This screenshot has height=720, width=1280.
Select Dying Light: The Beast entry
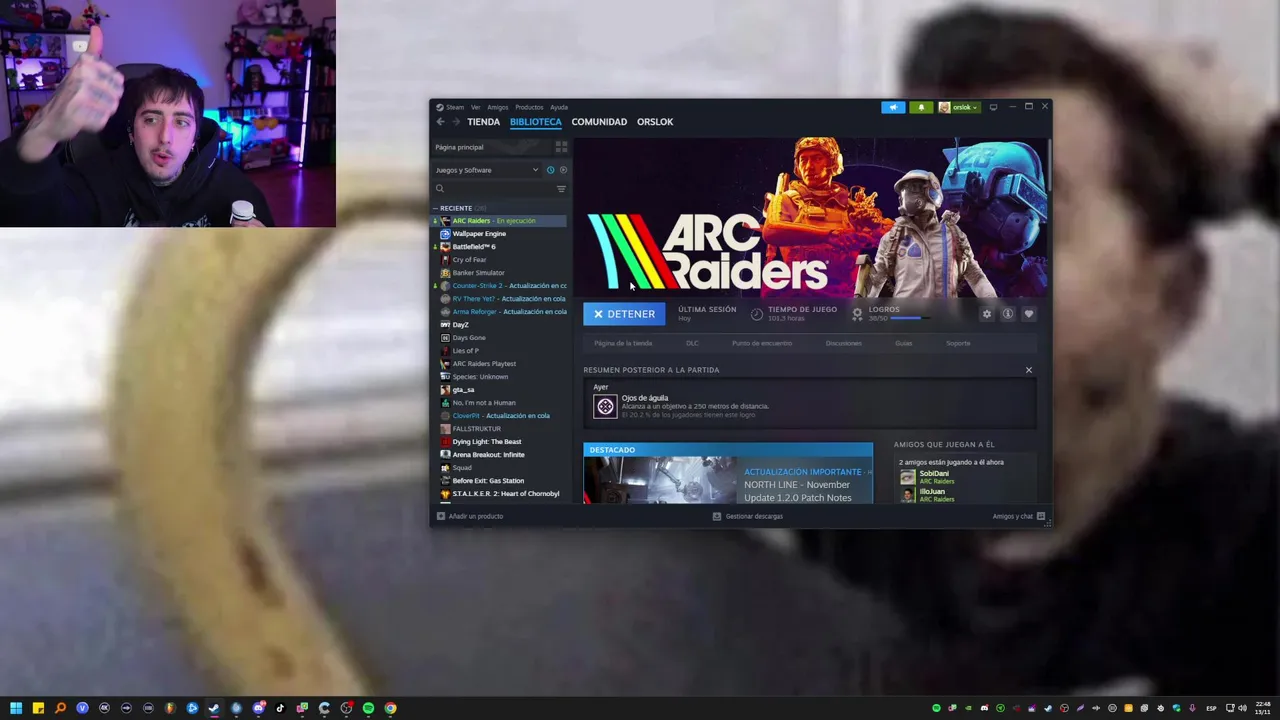[499, 442]
